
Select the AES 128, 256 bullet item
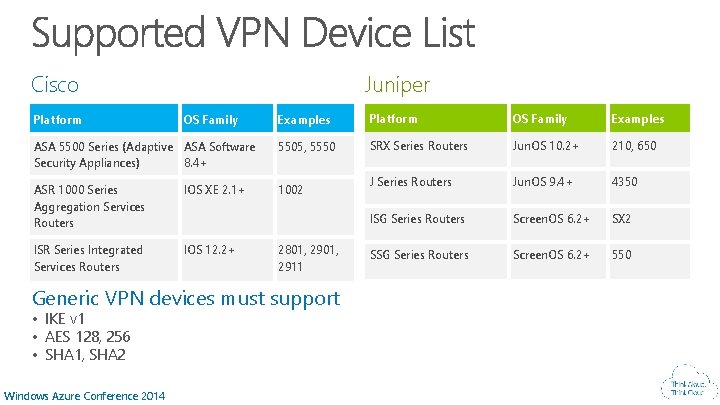(87, 337)
